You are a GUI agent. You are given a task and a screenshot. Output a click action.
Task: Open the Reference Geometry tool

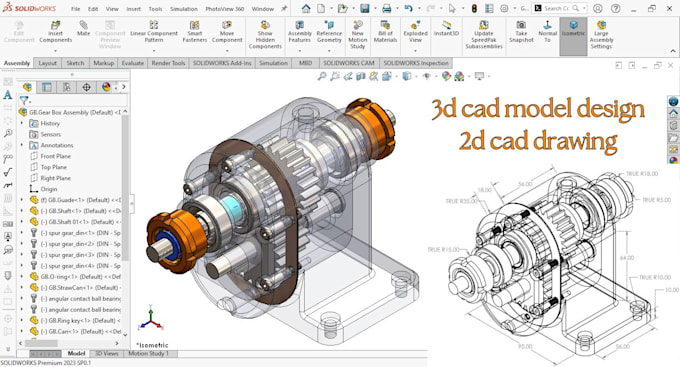tap(329, 32)
